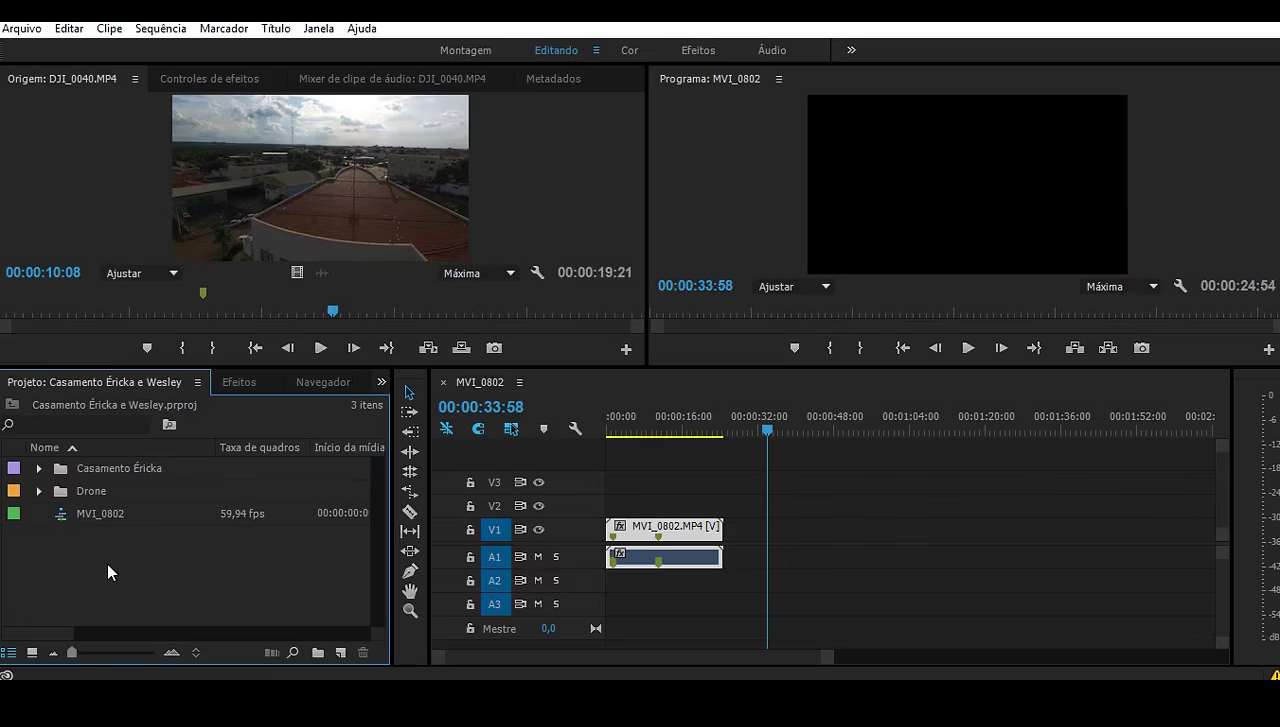This screenshot has height=727, width=1280.
Task: Toggle Linked Selection in the timeline
Action: (511, 429)
